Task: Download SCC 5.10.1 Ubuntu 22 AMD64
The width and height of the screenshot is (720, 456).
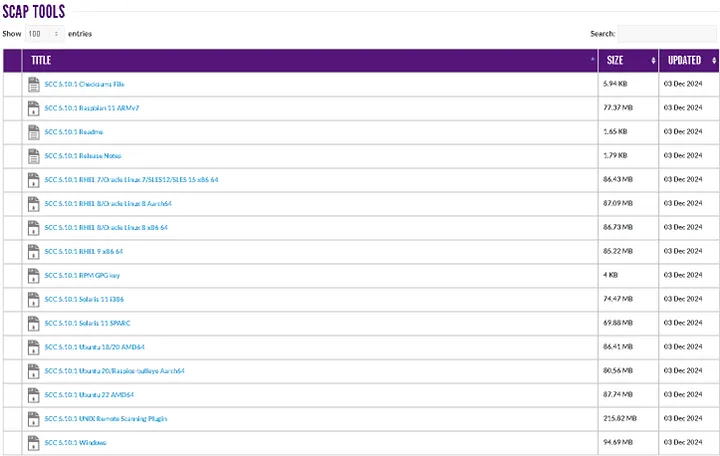Action: coord(90,394)
